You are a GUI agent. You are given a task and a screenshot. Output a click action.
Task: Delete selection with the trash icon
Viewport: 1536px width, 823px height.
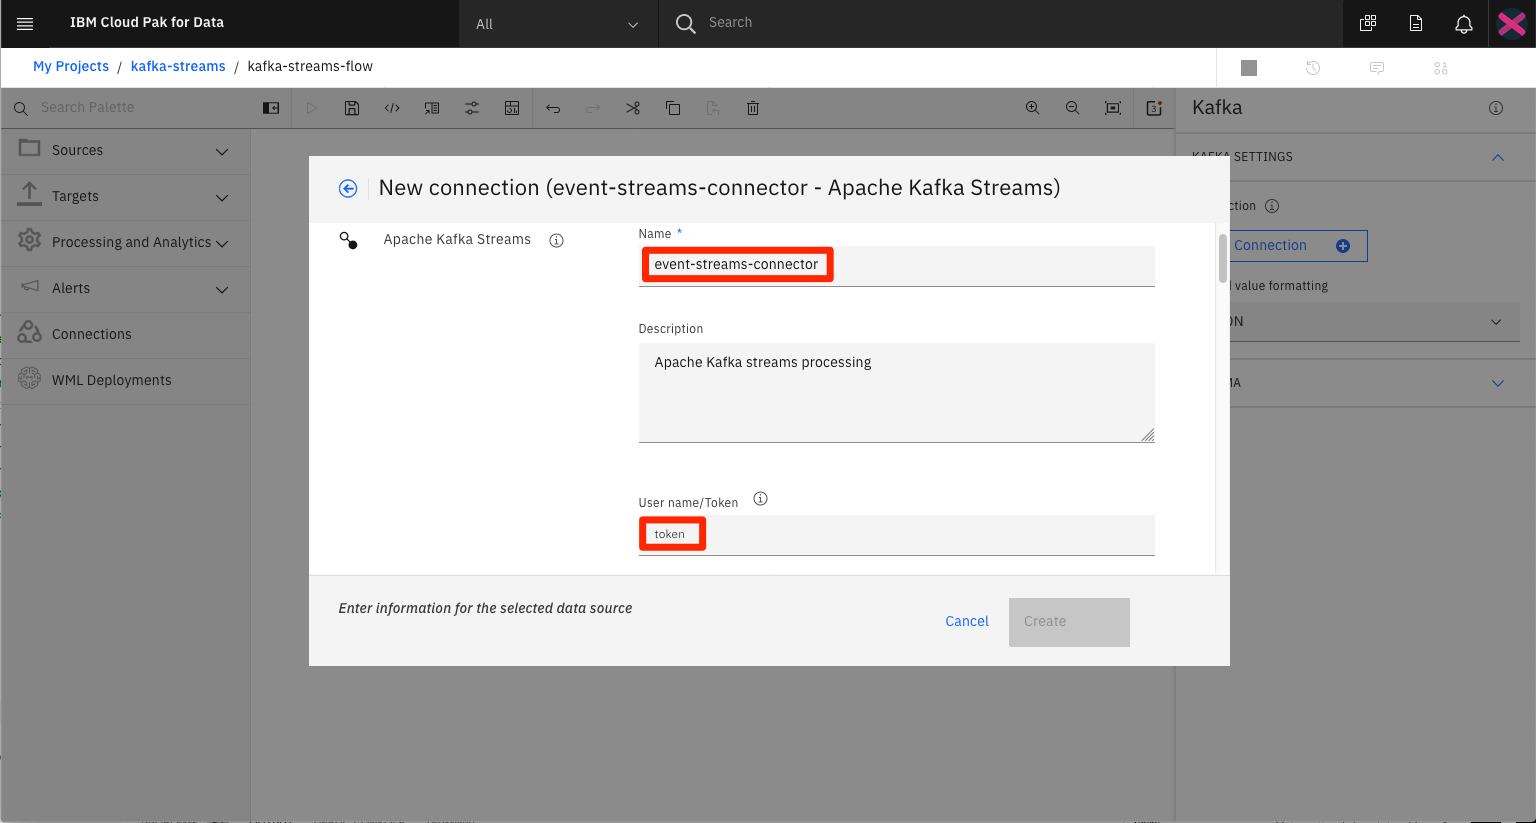pyautogui.click(x=753, y=108)
